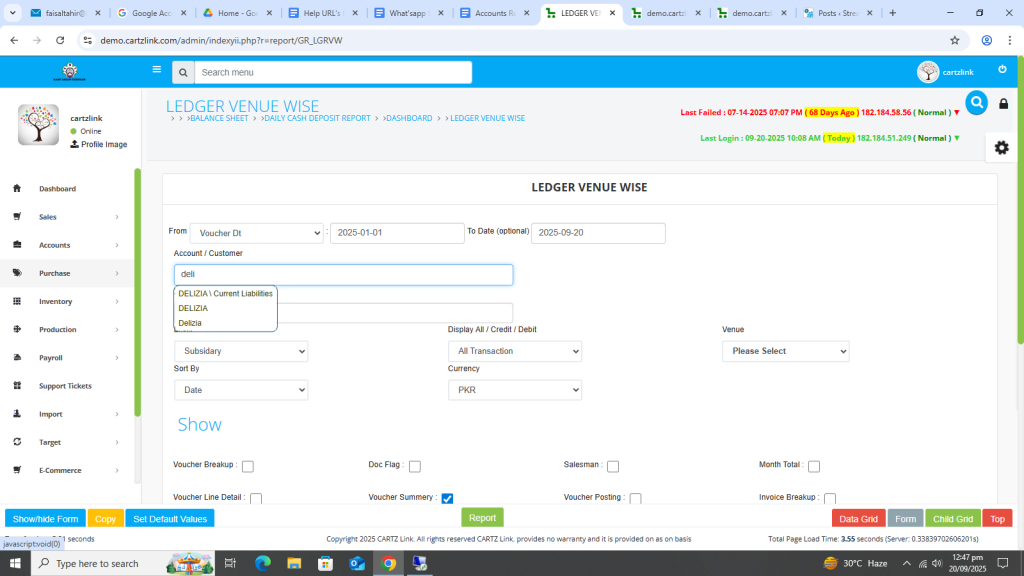Screen dimensions: 1024x576
Task: Click the cartzlink user avatar in header
Action: point(927,72)
